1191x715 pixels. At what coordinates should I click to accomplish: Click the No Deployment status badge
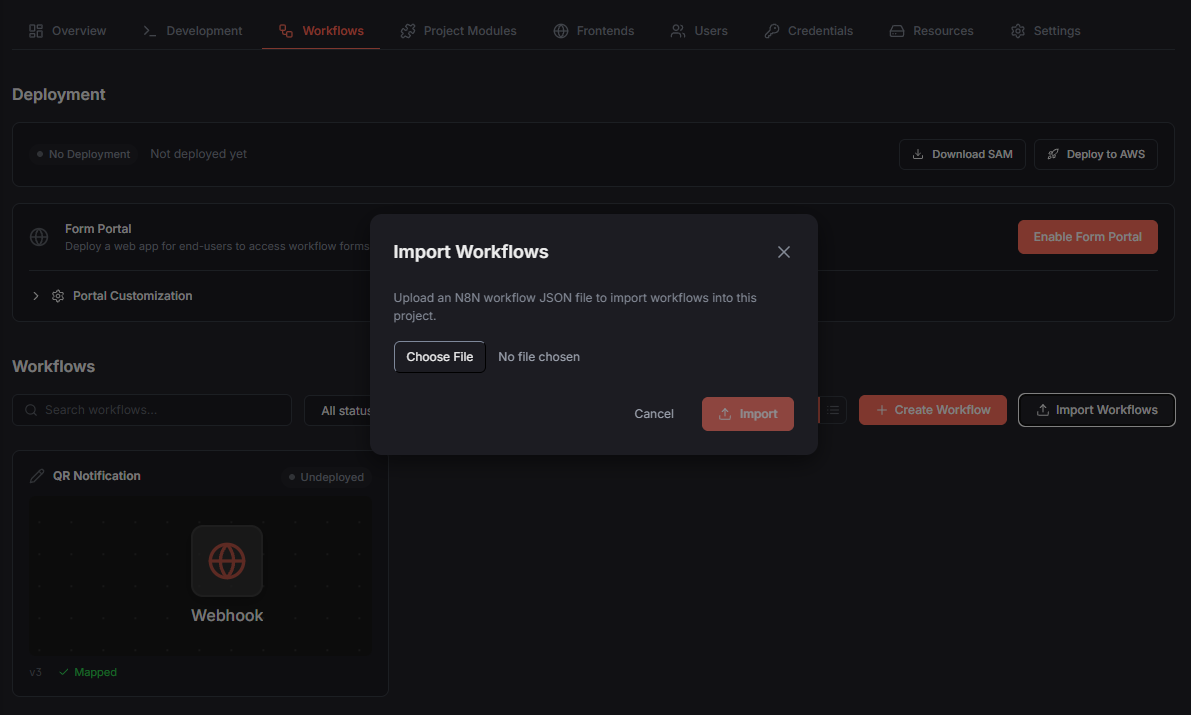[x=83, y=154]
